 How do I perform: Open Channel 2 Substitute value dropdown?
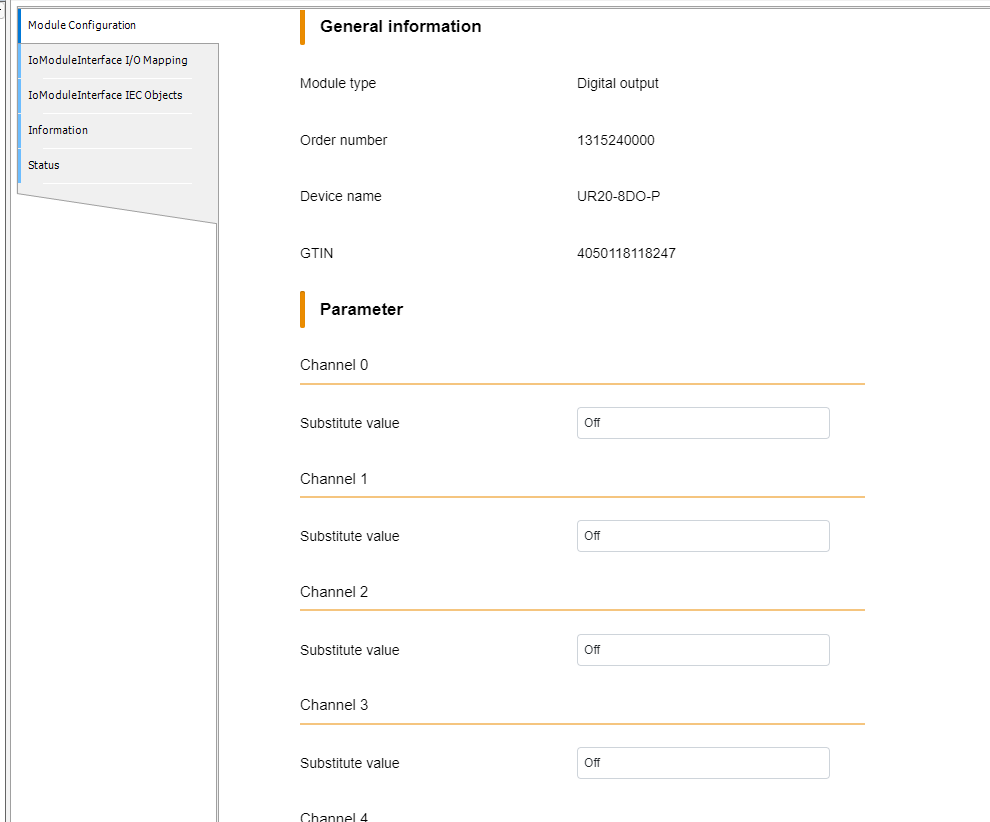pos(703,650)
